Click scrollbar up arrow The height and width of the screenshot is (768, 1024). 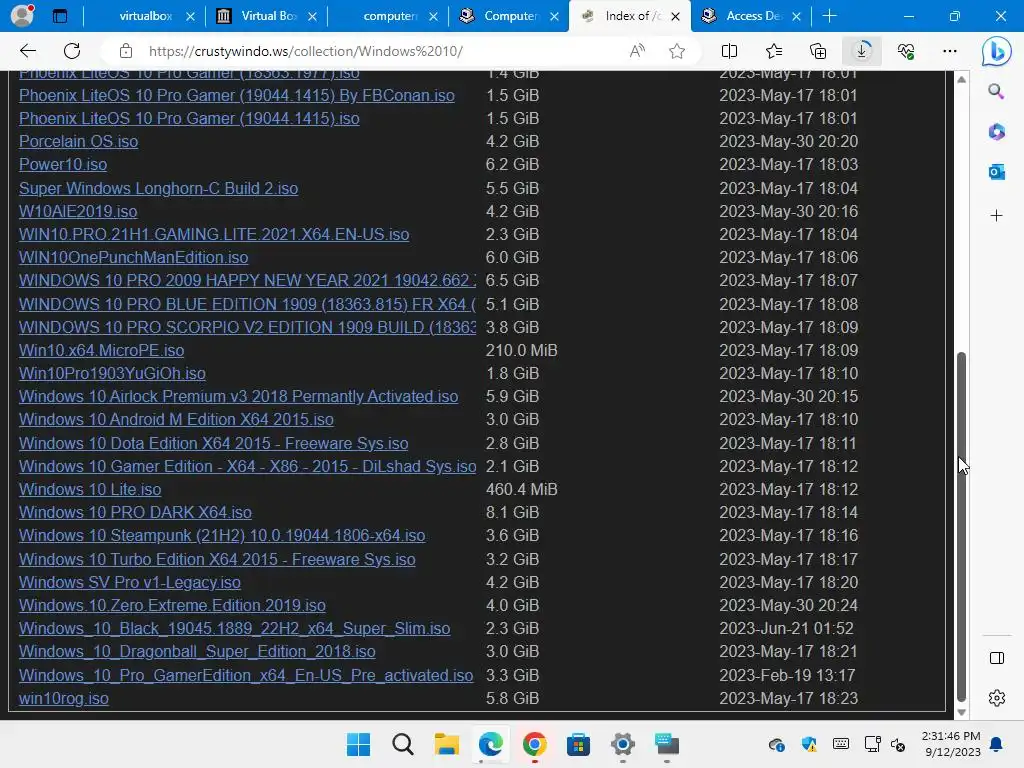(x=961, y=79)
